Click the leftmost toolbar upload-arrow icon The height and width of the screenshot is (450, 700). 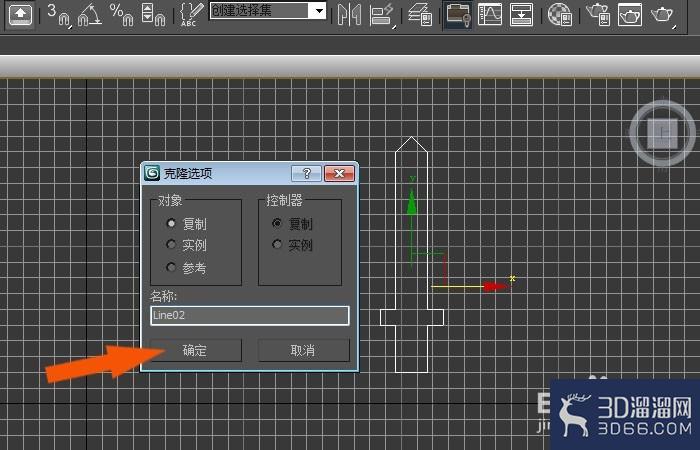point(21,15)
